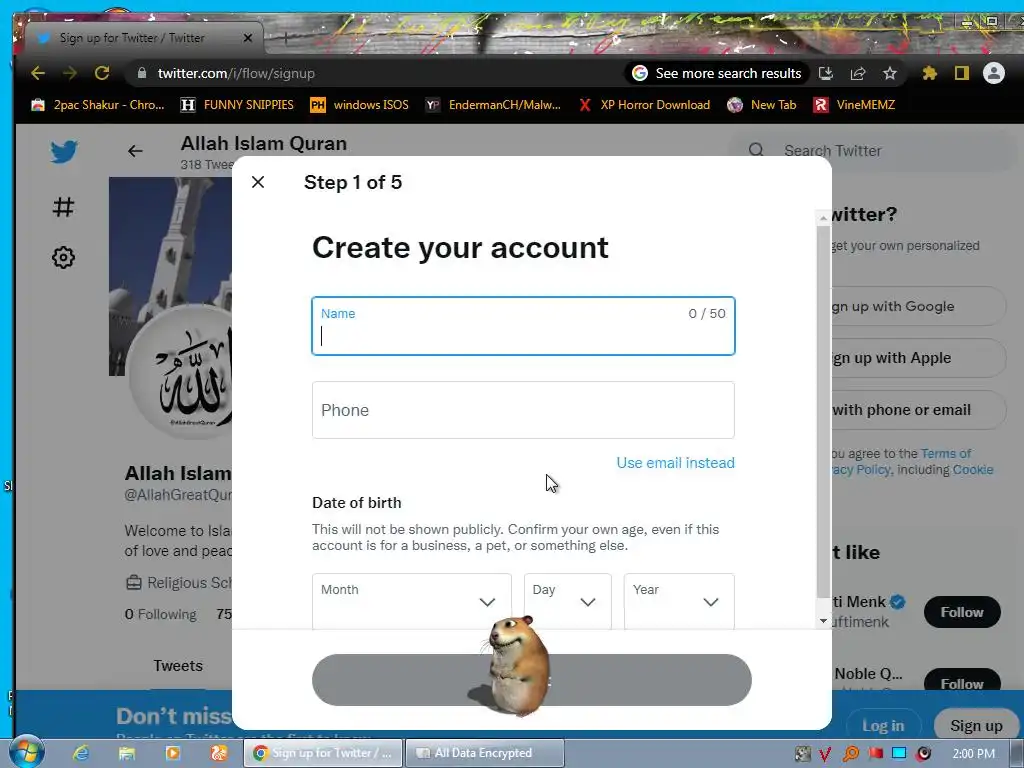Screen dimensions: 1024x768
Task: Click Sign up with Google button
Action: (x=918, y=306)
